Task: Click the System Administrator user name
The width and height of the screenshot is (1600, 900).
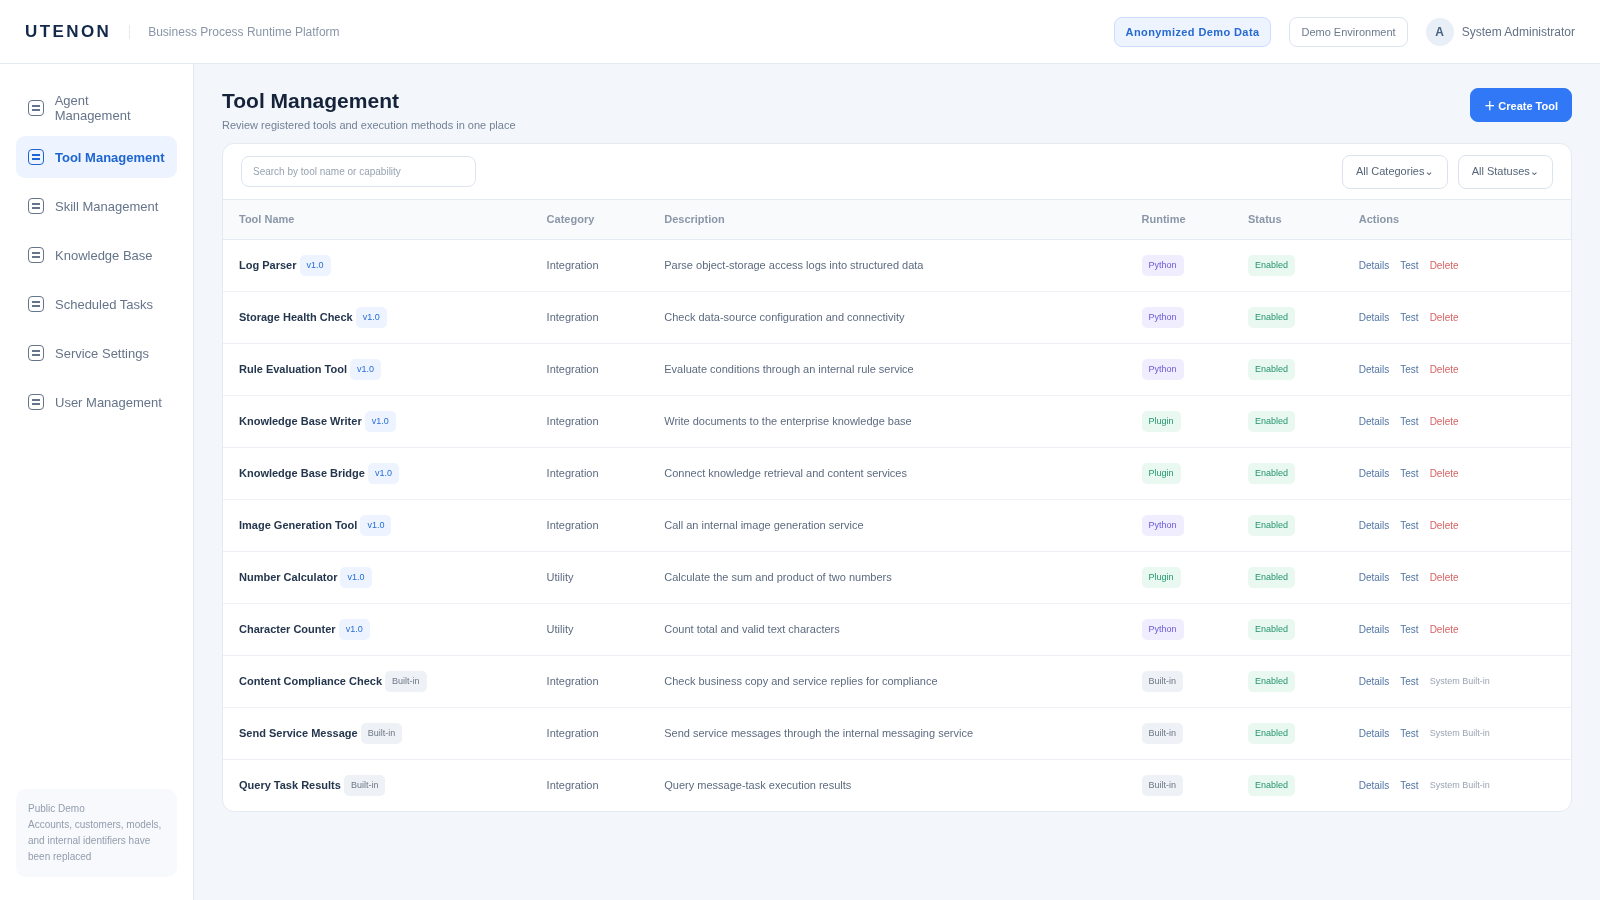Action: pos(1518,32)
